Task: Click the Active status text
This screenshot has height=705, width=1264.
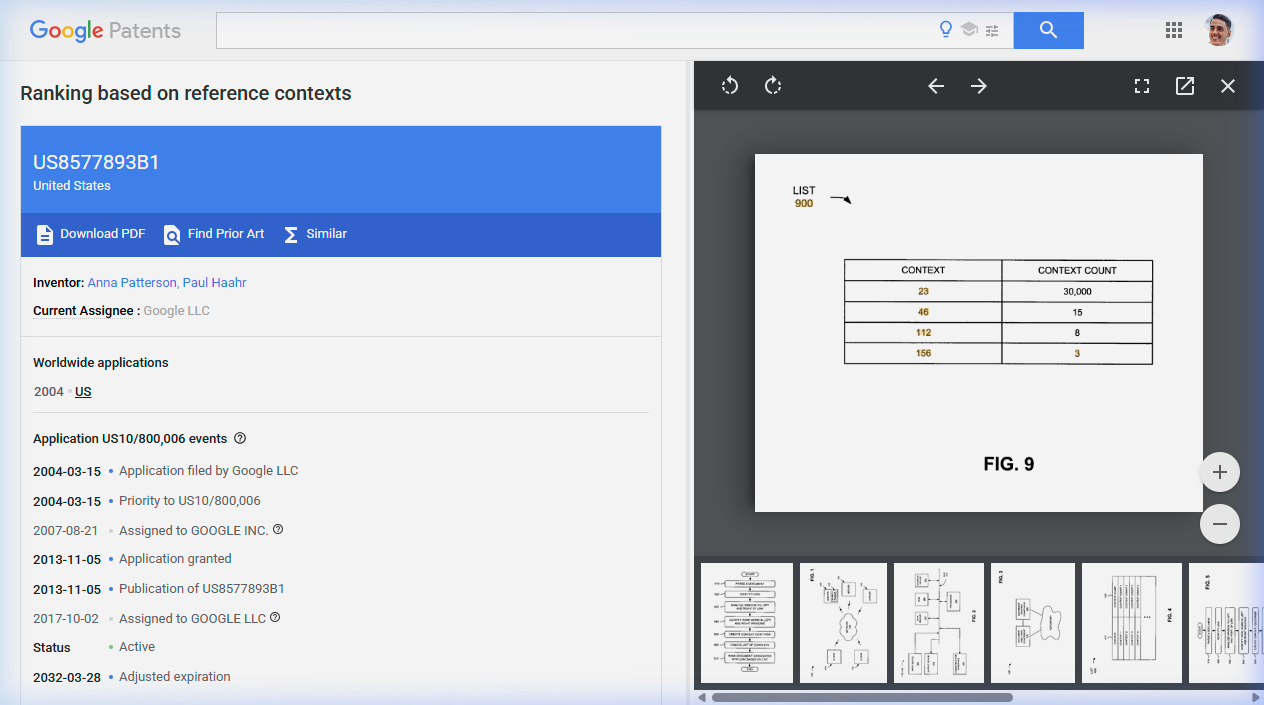Action: click(137, 647)
